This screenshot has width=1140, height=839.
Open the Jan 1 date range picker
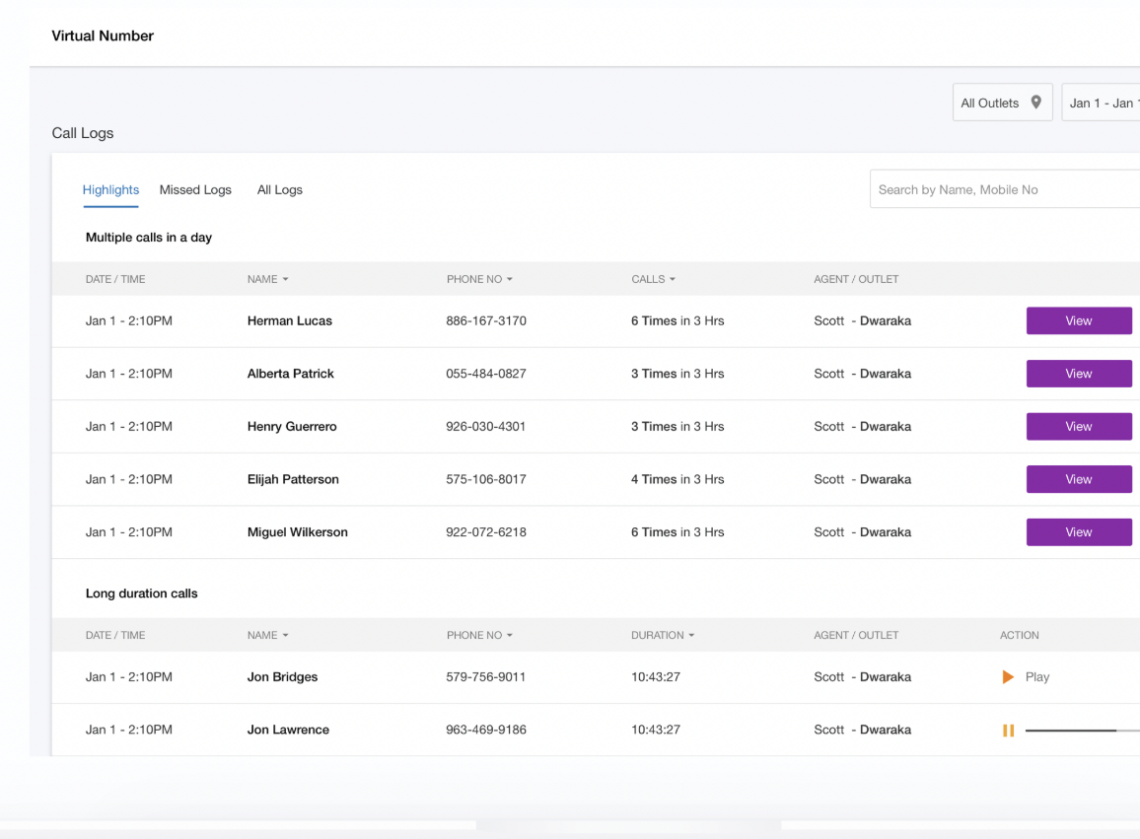pyautogui.click(x=1101, y=103)
